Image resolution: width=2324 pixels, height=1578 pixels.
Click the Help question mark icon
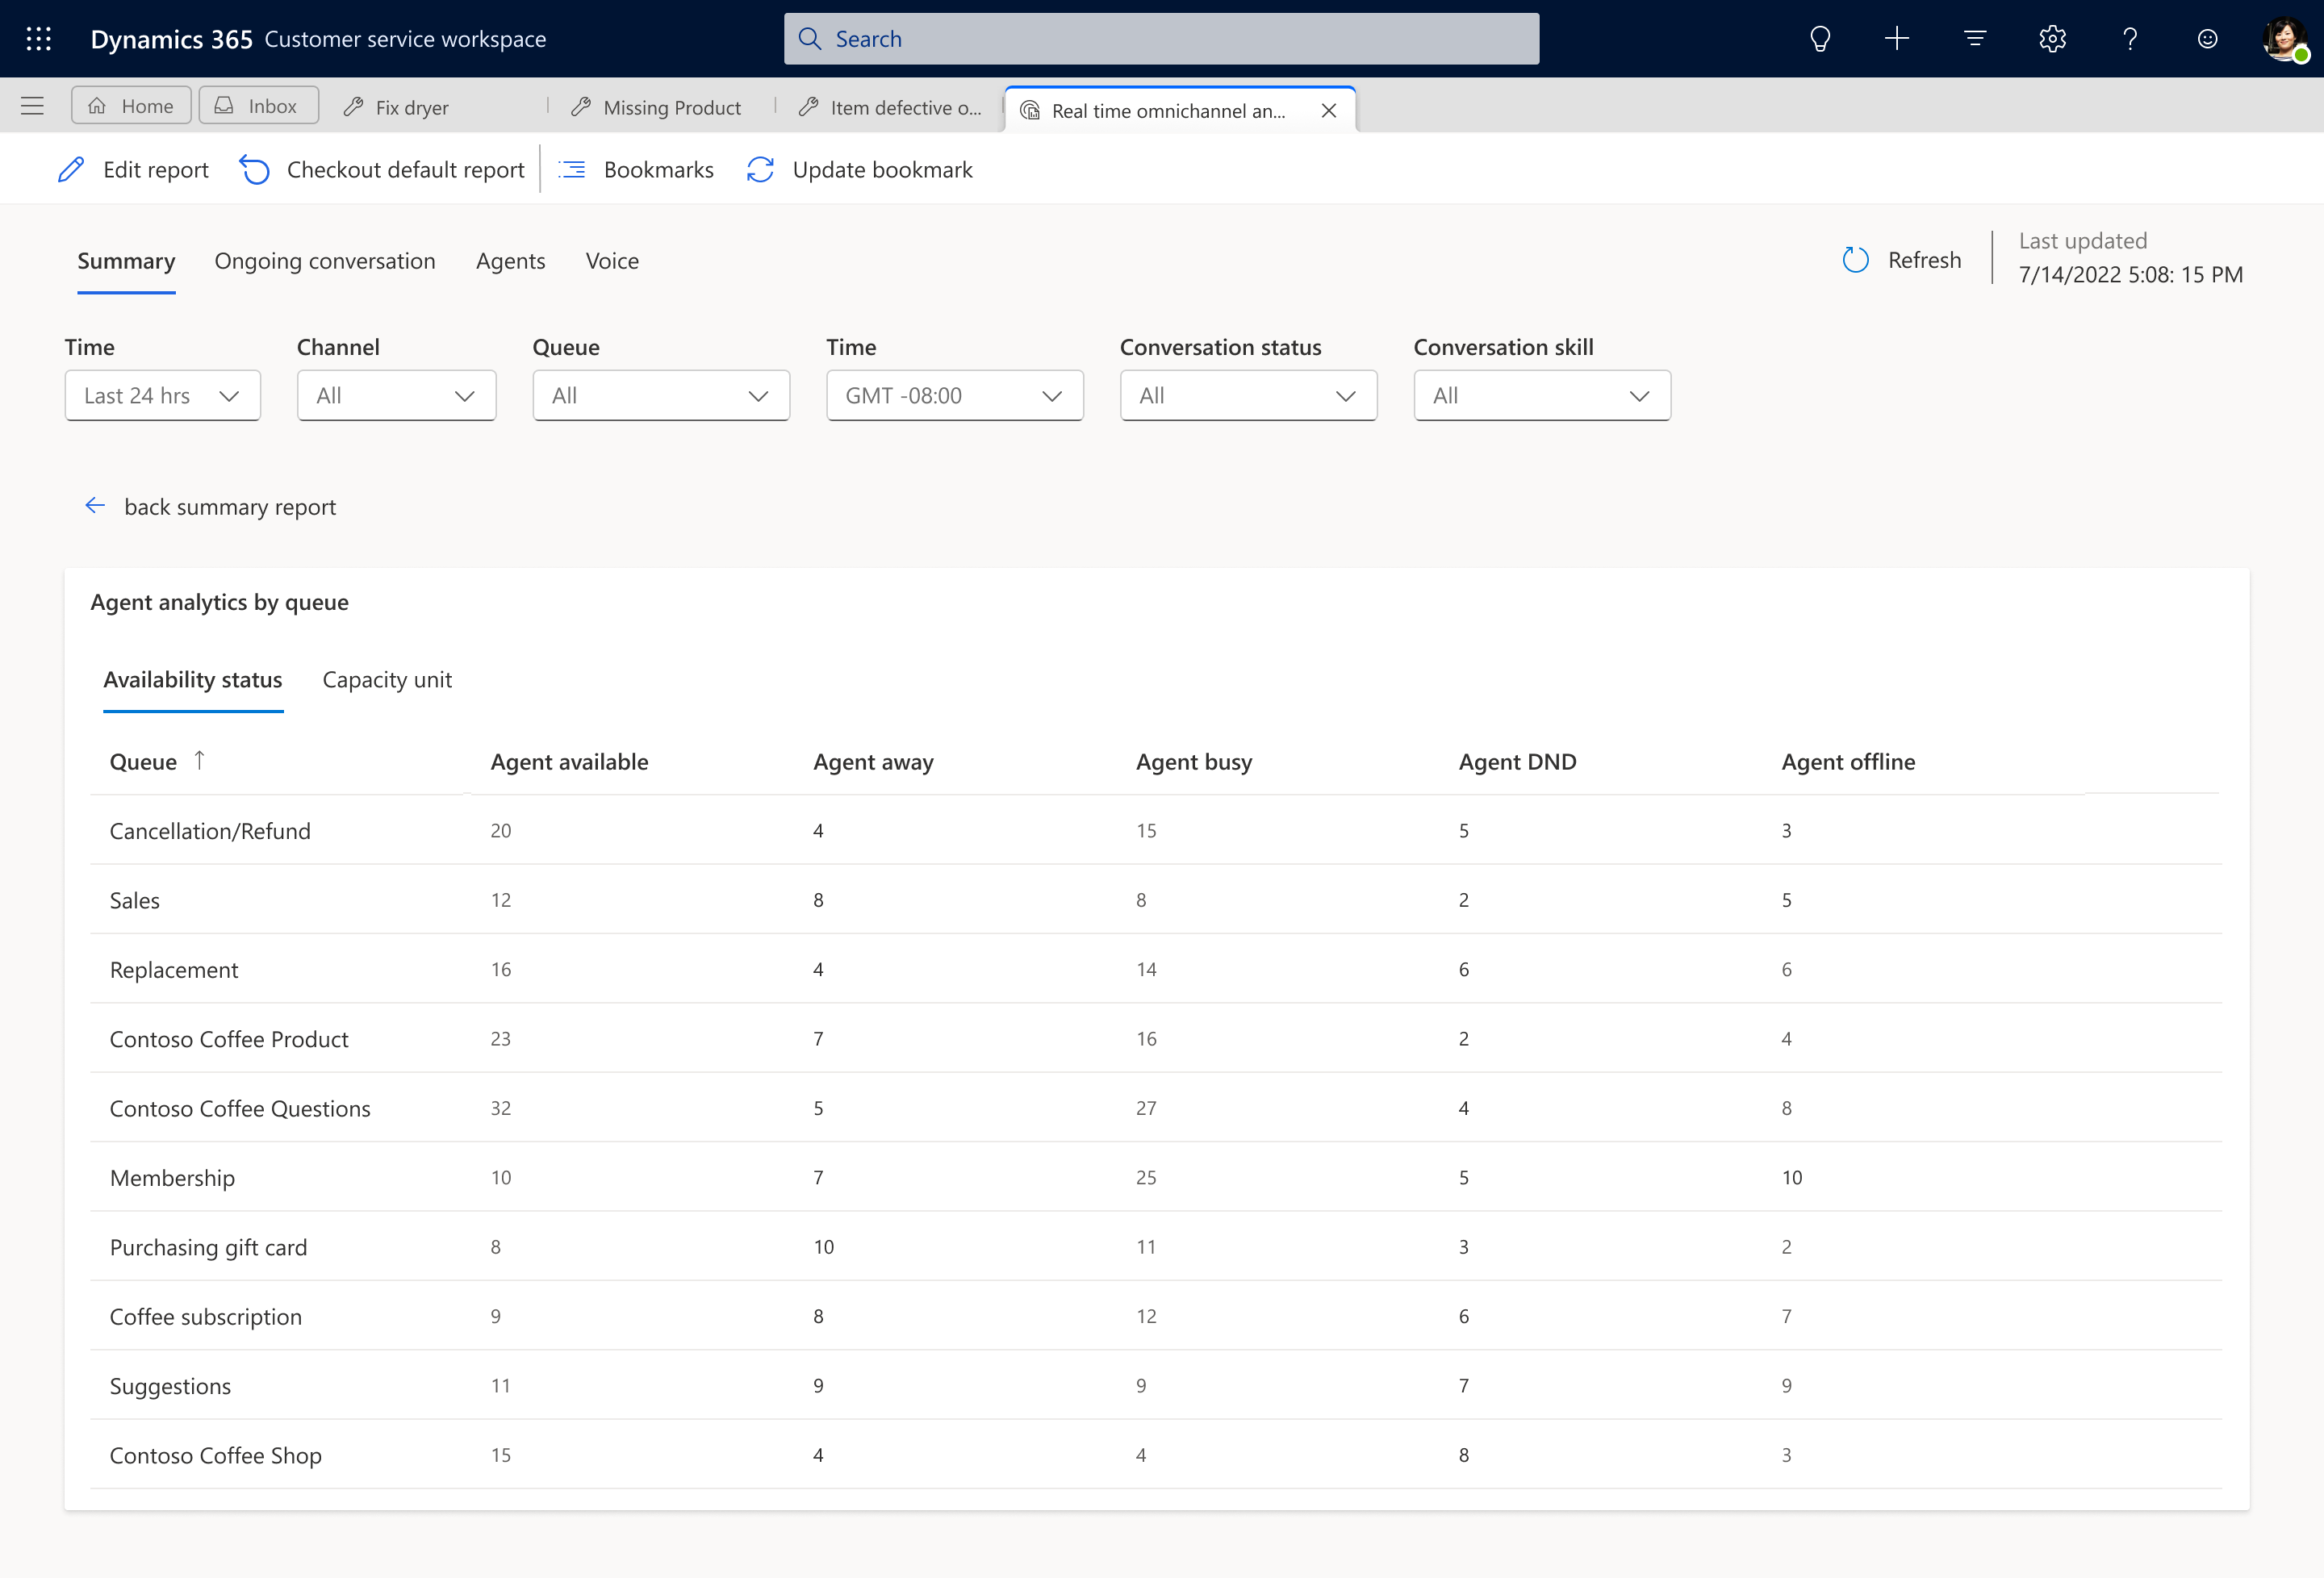pos(2130,39)
